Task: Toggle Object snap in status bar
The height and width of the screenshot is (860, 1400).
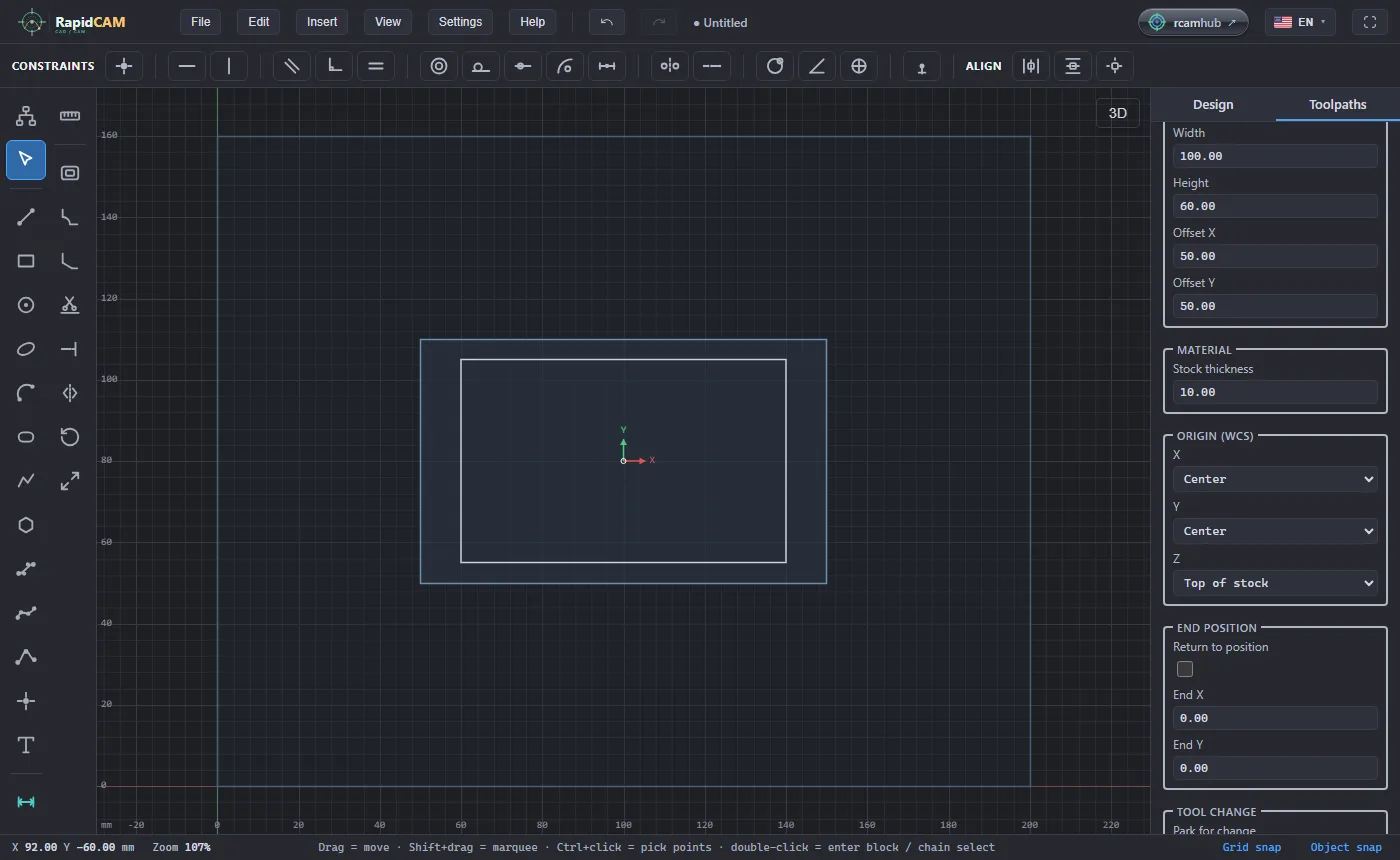Action: pos(1346,847)
